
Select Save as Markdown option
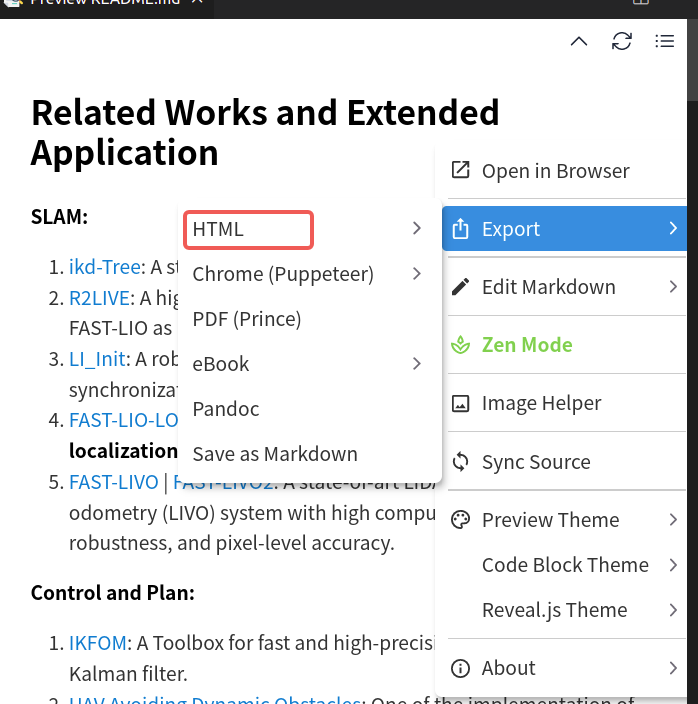pyautogui.click(x=275, y=454)
